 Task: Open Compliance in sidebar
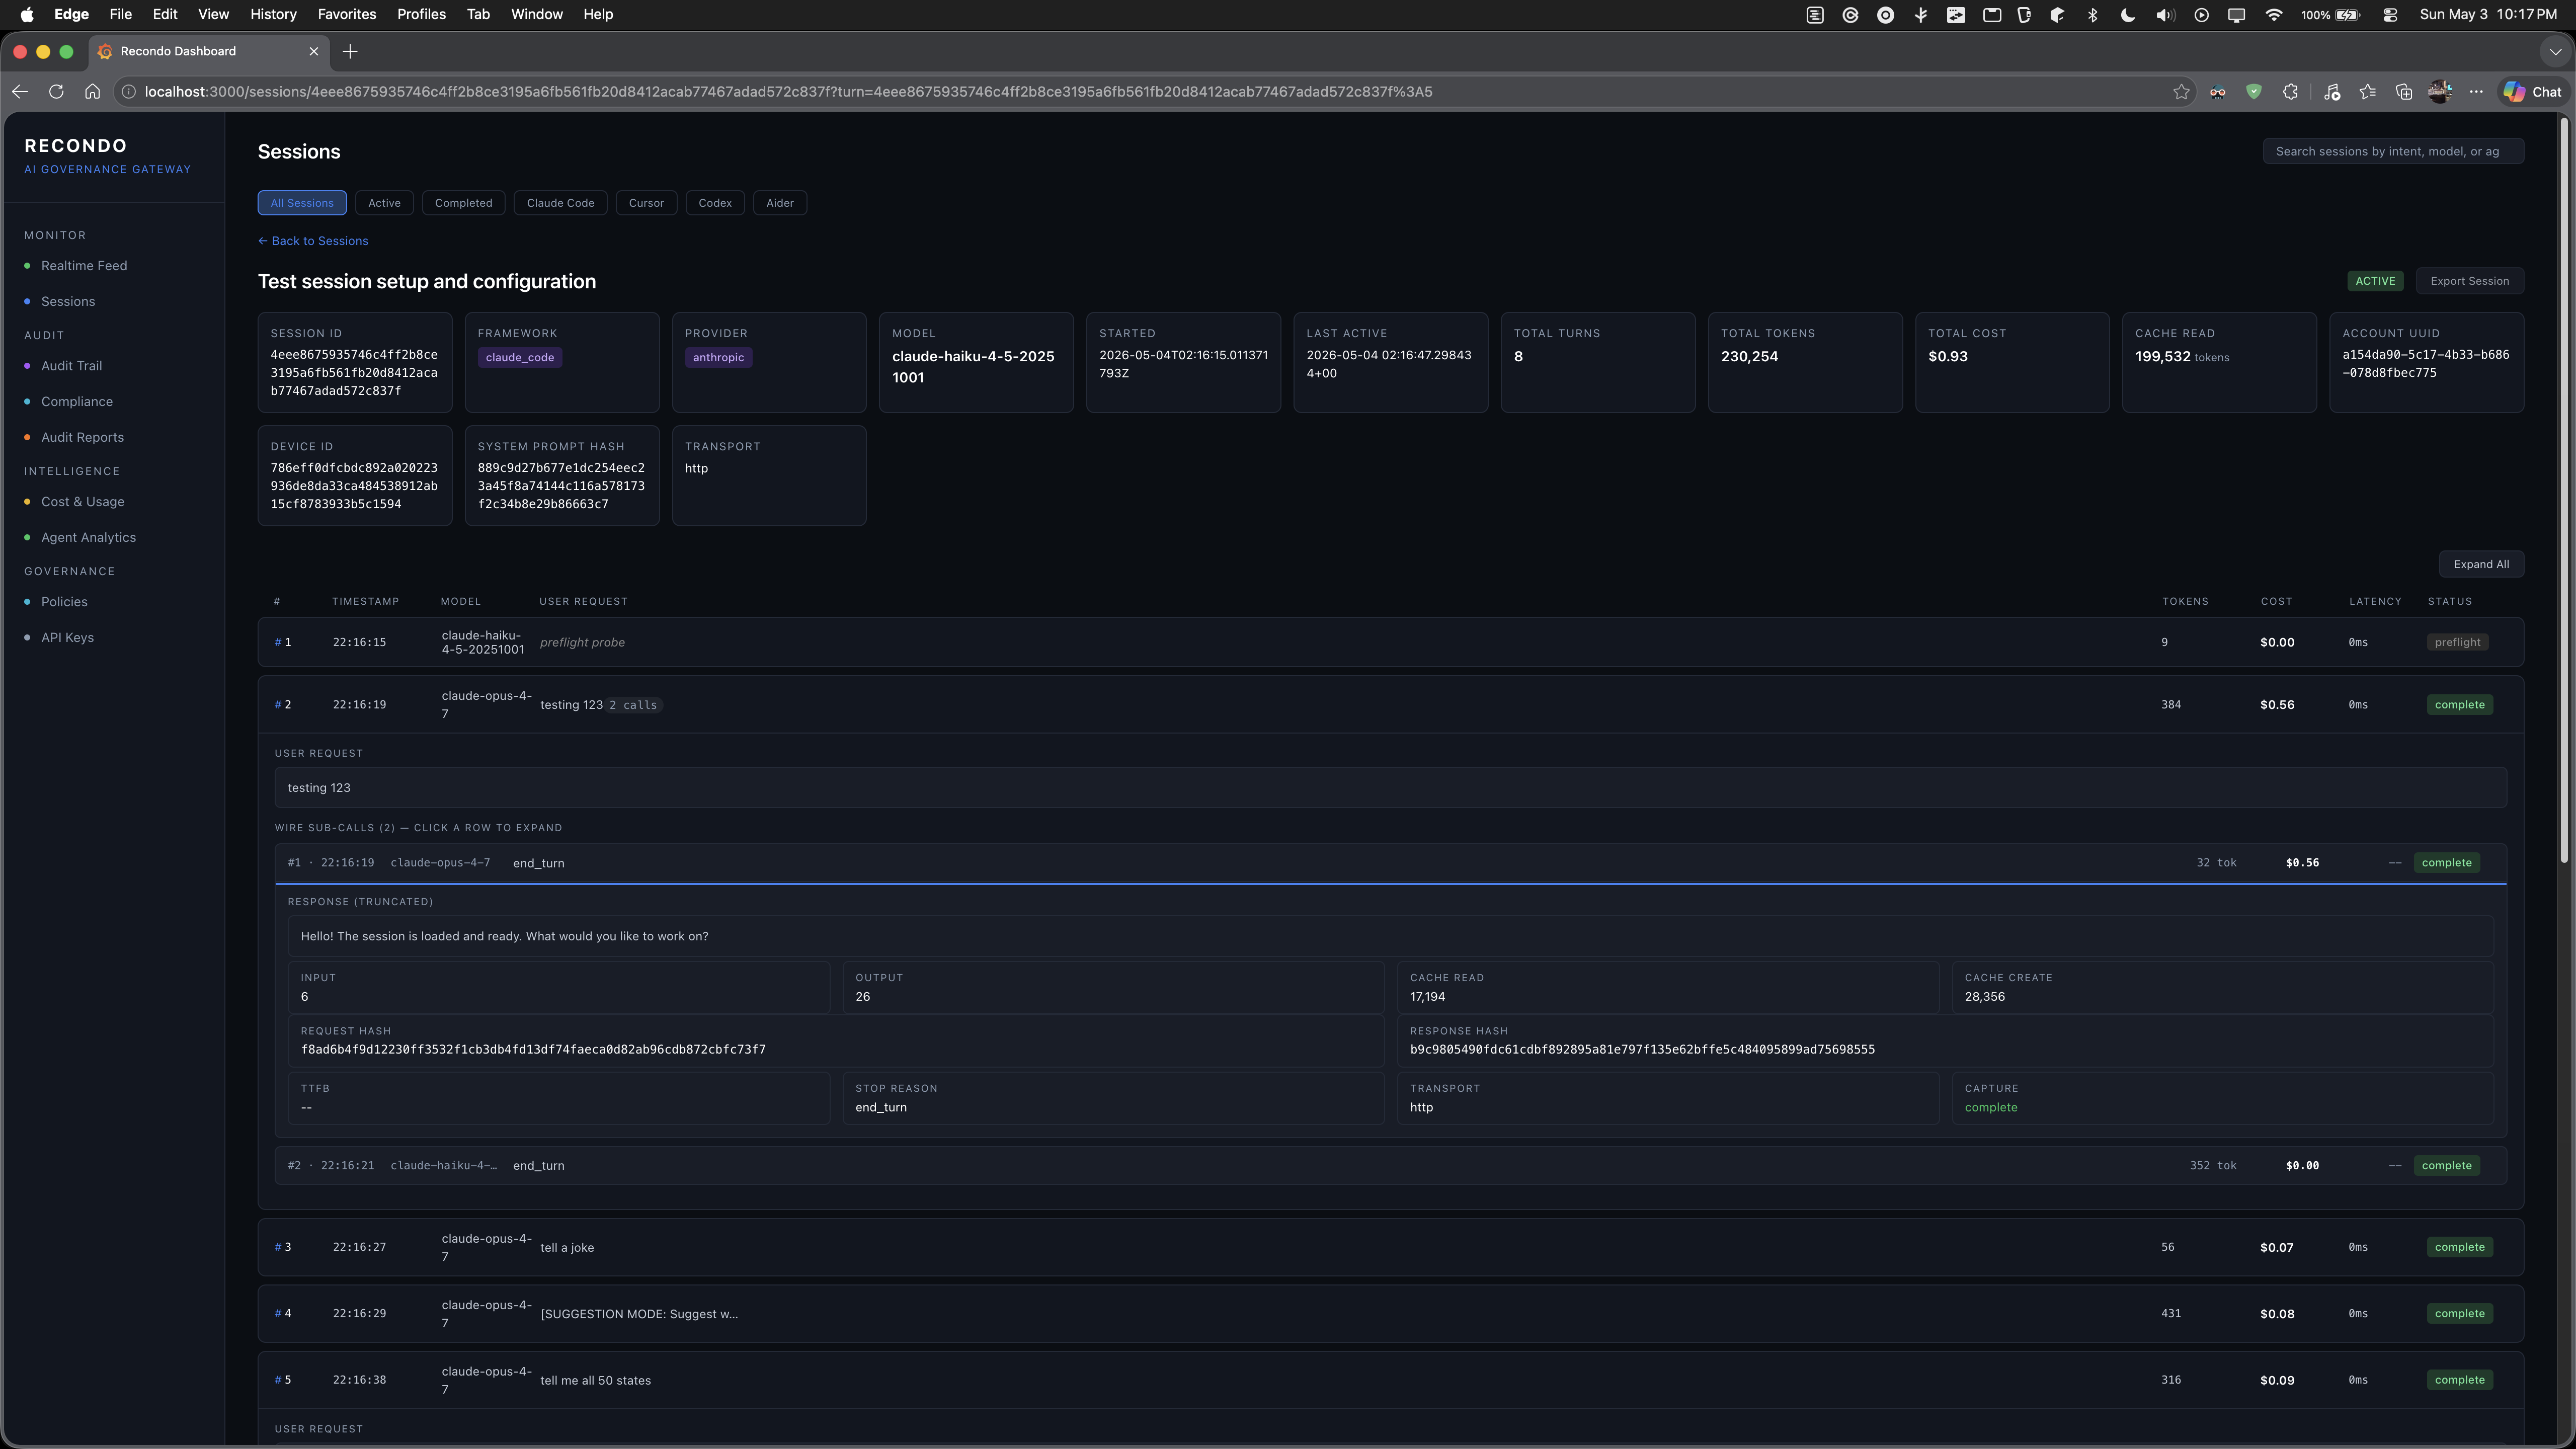click(77, 402)
